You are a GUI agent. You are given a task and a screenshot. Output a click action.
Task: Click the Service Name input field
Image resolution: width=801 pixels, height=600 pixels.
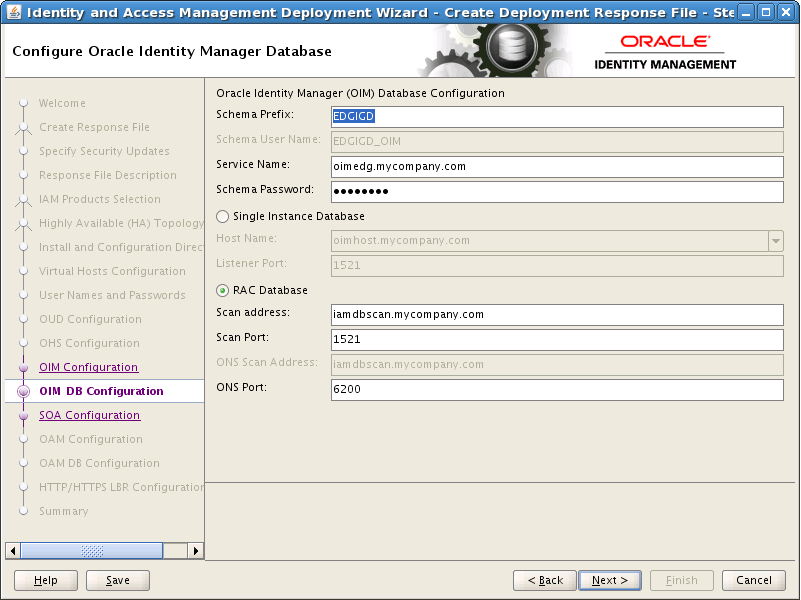point(557,166)
